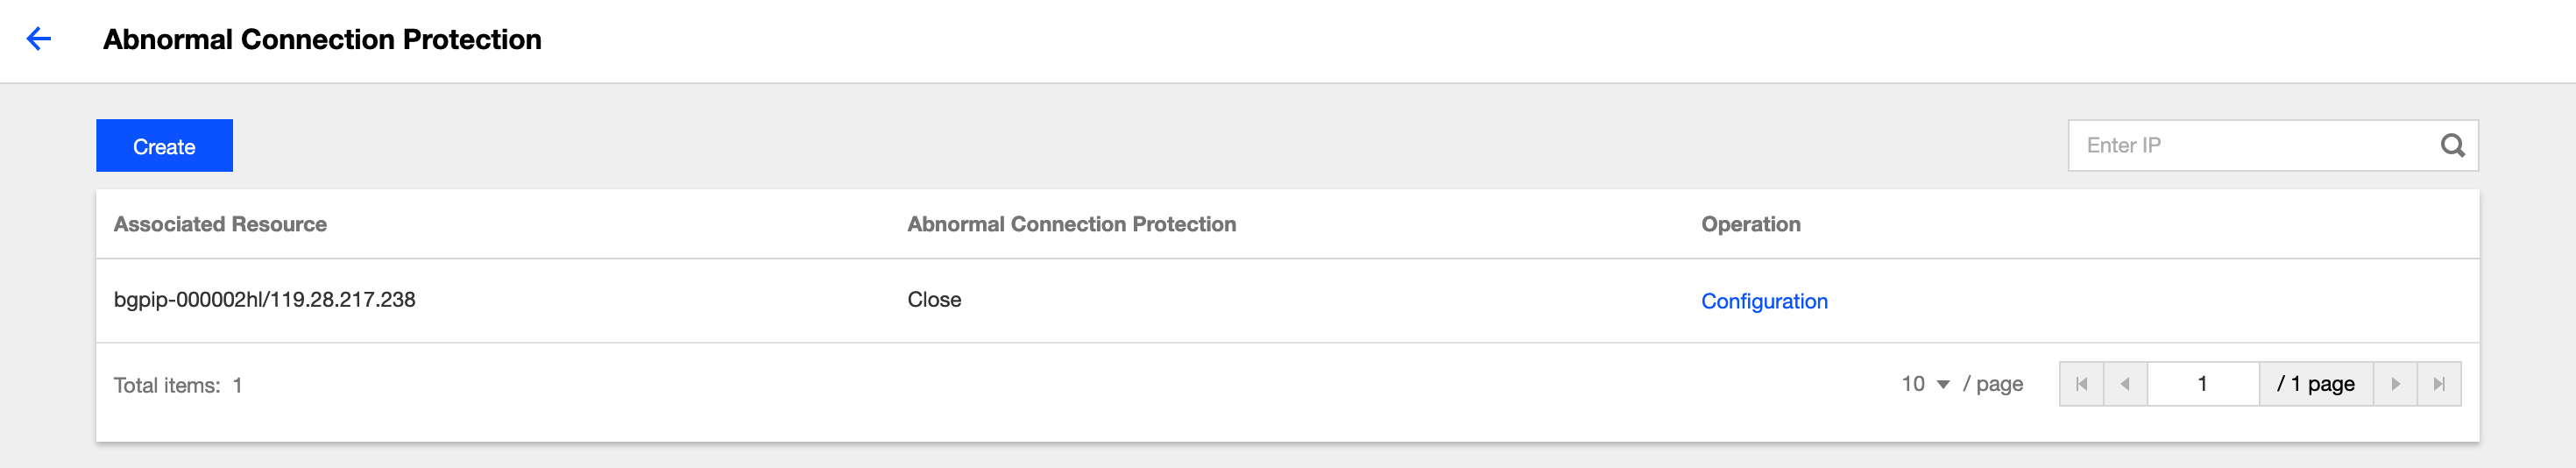Go to next page arrow
Screen dimensions: 2576x468
tap(2395, 384)
